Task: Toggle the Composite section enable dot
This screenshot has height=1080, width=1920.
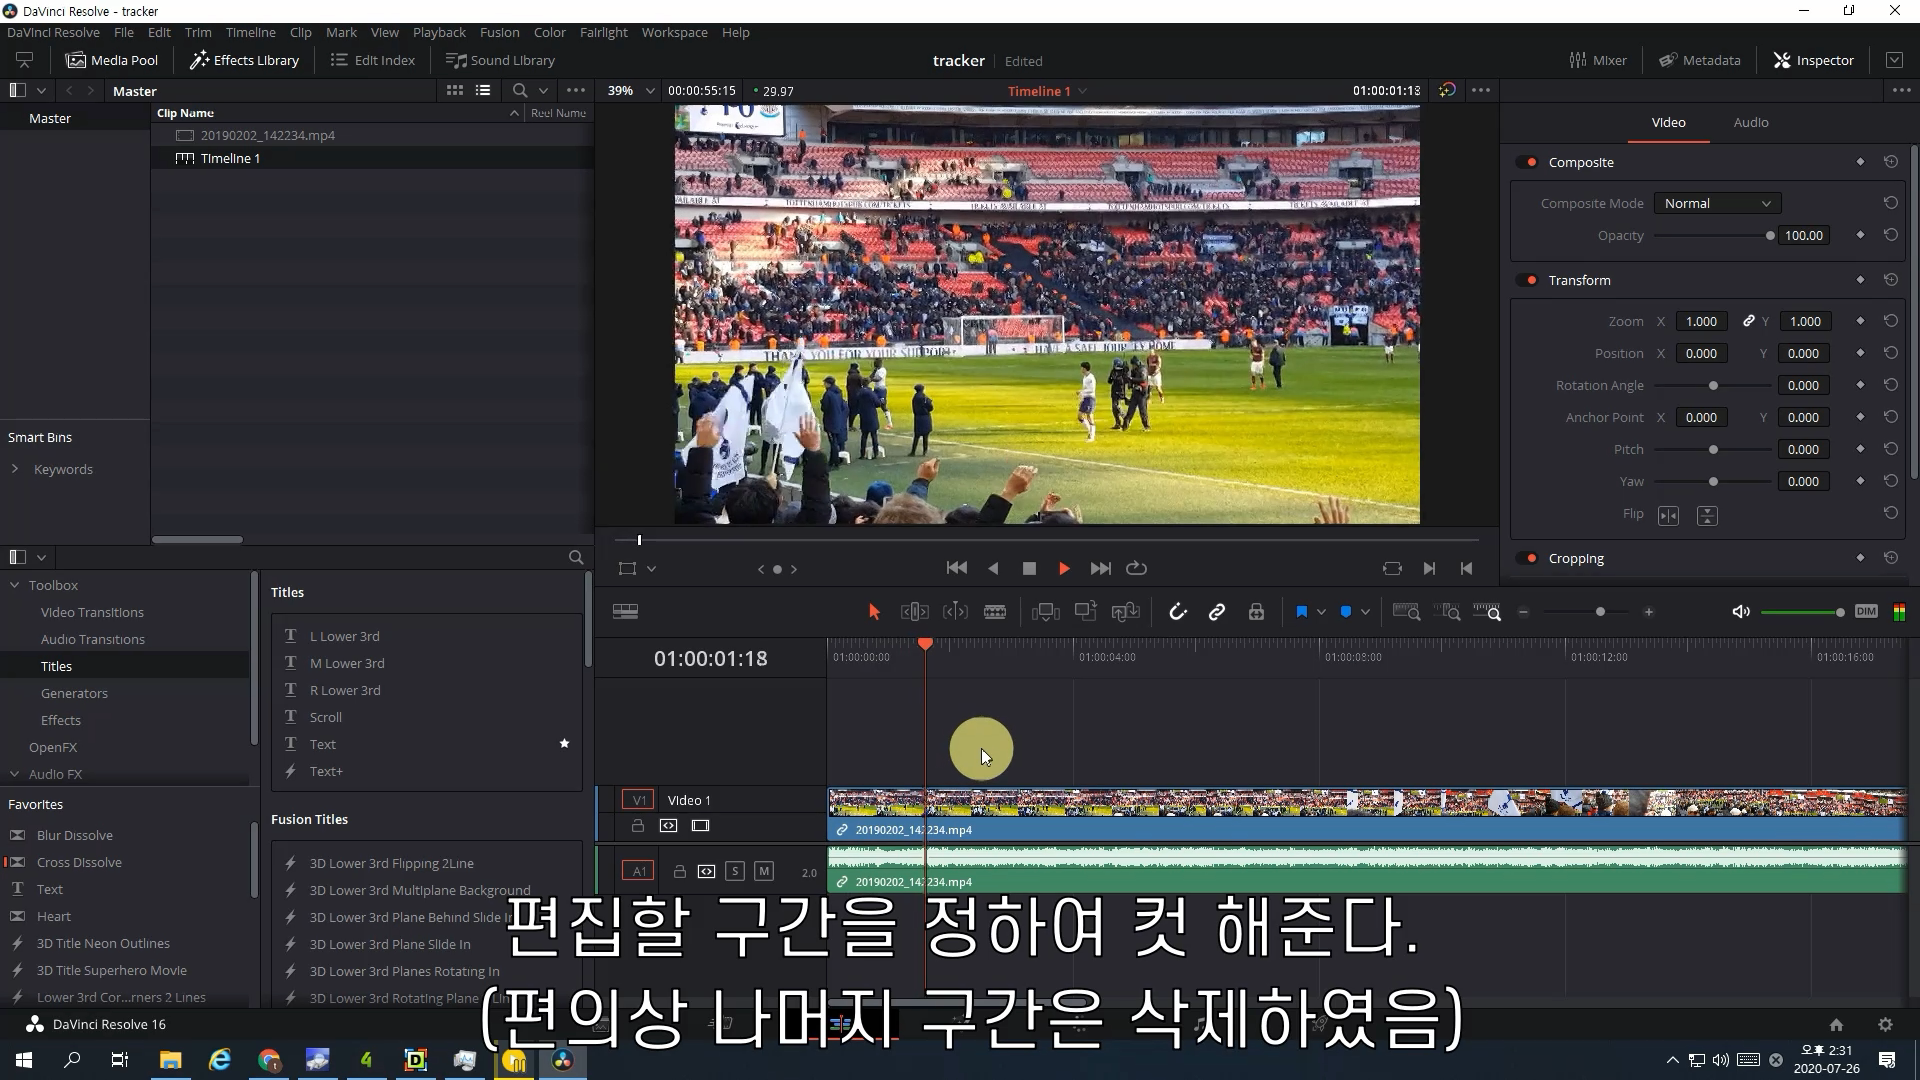Action: 1531,162
